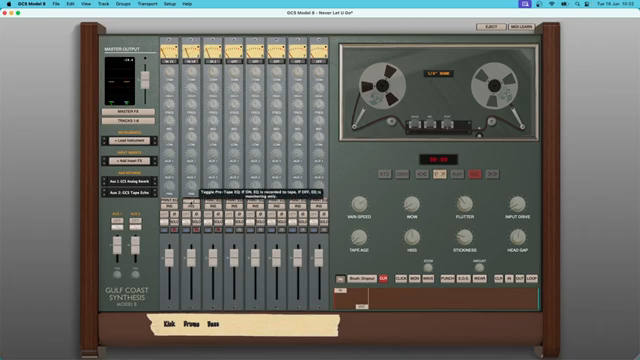Viewport: 640px width, 360px height.
Task: Click the master output fader
Action: coord(145,80)
